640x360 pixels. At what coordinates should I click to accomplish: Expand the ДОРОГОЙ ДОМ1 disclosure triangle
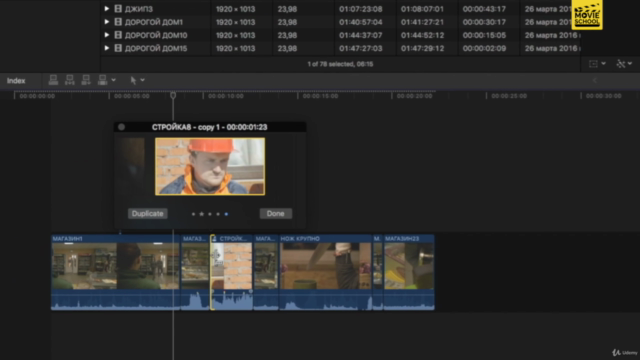(107, 22)
